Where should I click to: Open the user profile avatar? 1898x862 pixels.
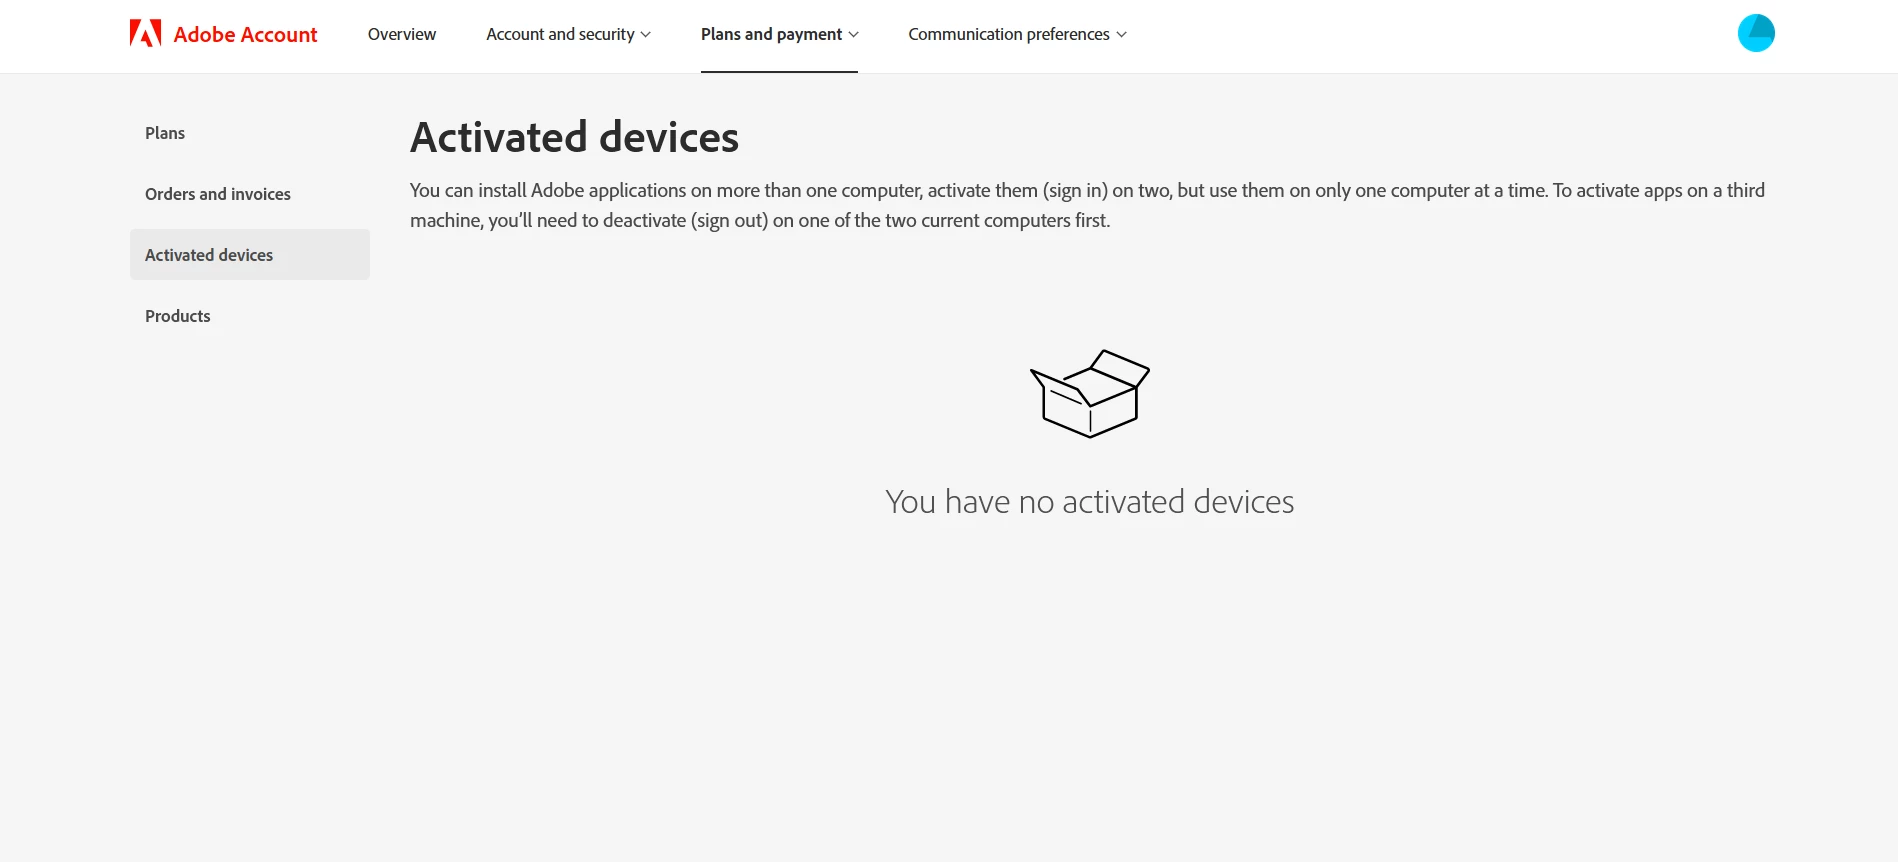(x=1756, y=33)
